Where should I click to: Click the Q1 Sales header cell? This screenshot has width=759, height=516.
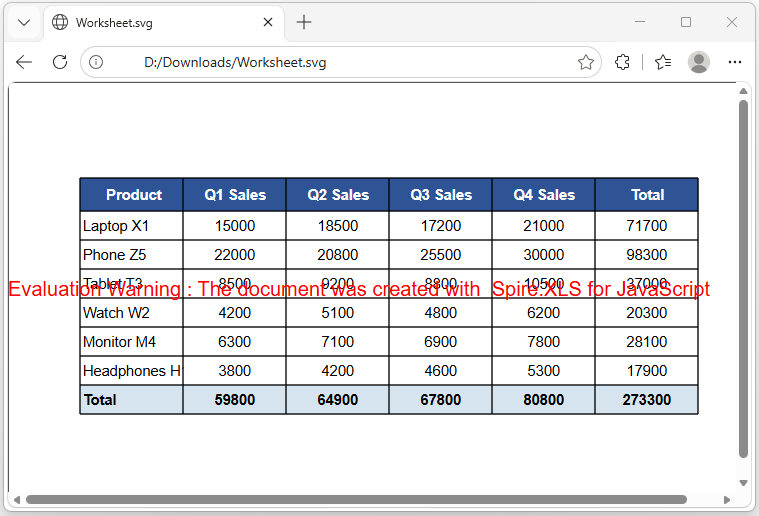pyautogui.click(x=235, y=195)
